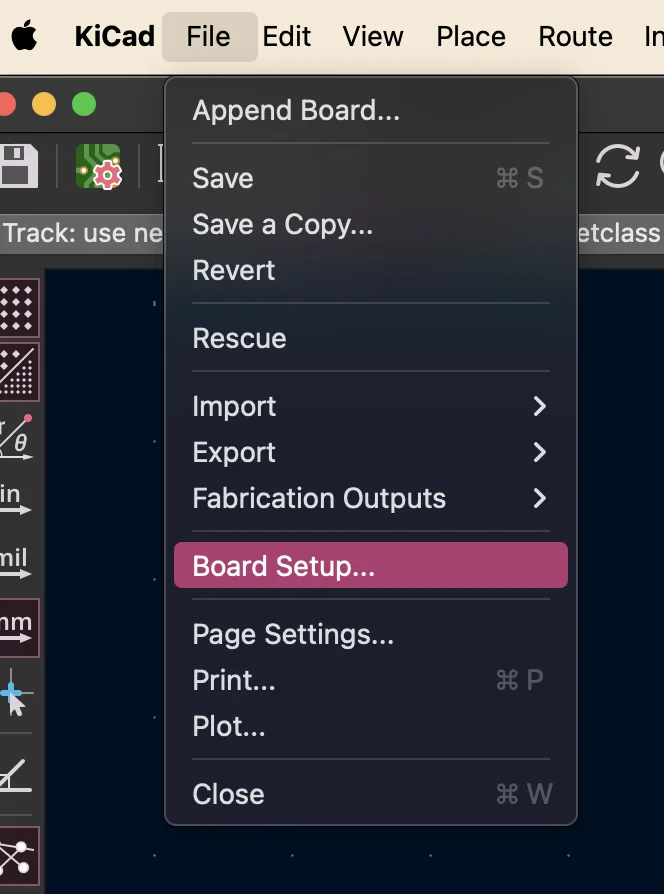Click the refresh arrows toolbar icon

(617, 167)
